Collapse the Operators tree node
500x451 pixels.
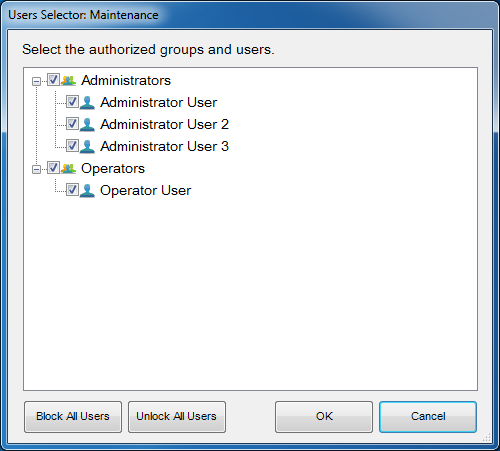36,169
